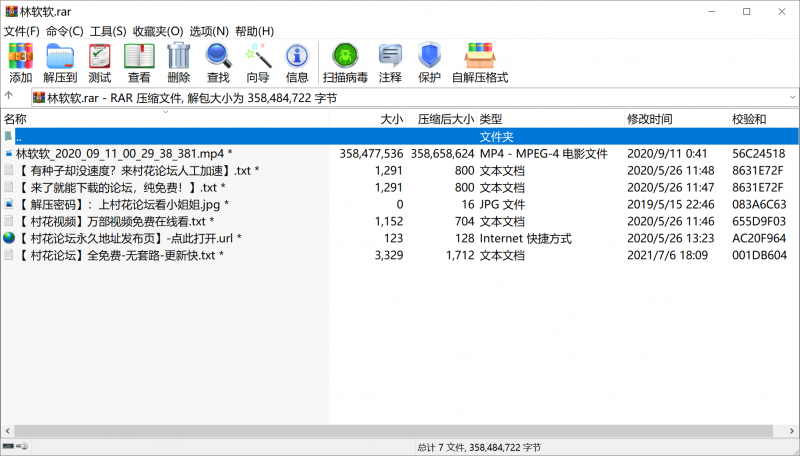Sort by Name (名称) column header
This screenshot has height=456, width=800.
point(16,119)
